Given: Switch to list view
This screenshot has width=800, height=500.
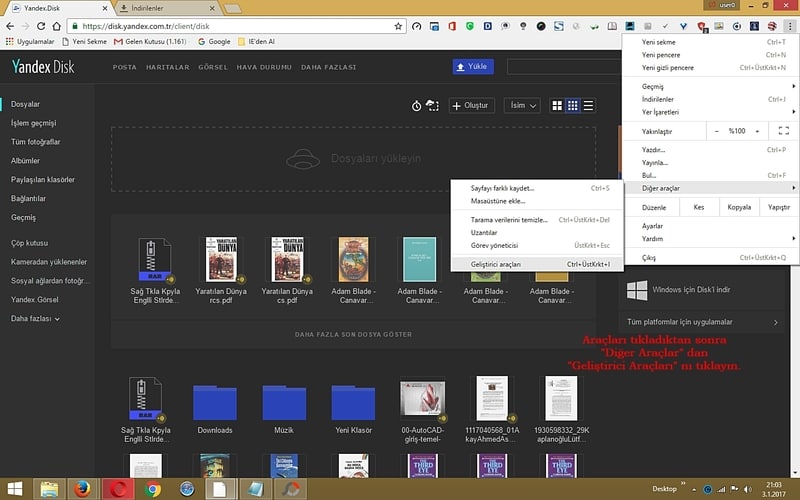Looking at the screenshot, I should click(588, 106).
